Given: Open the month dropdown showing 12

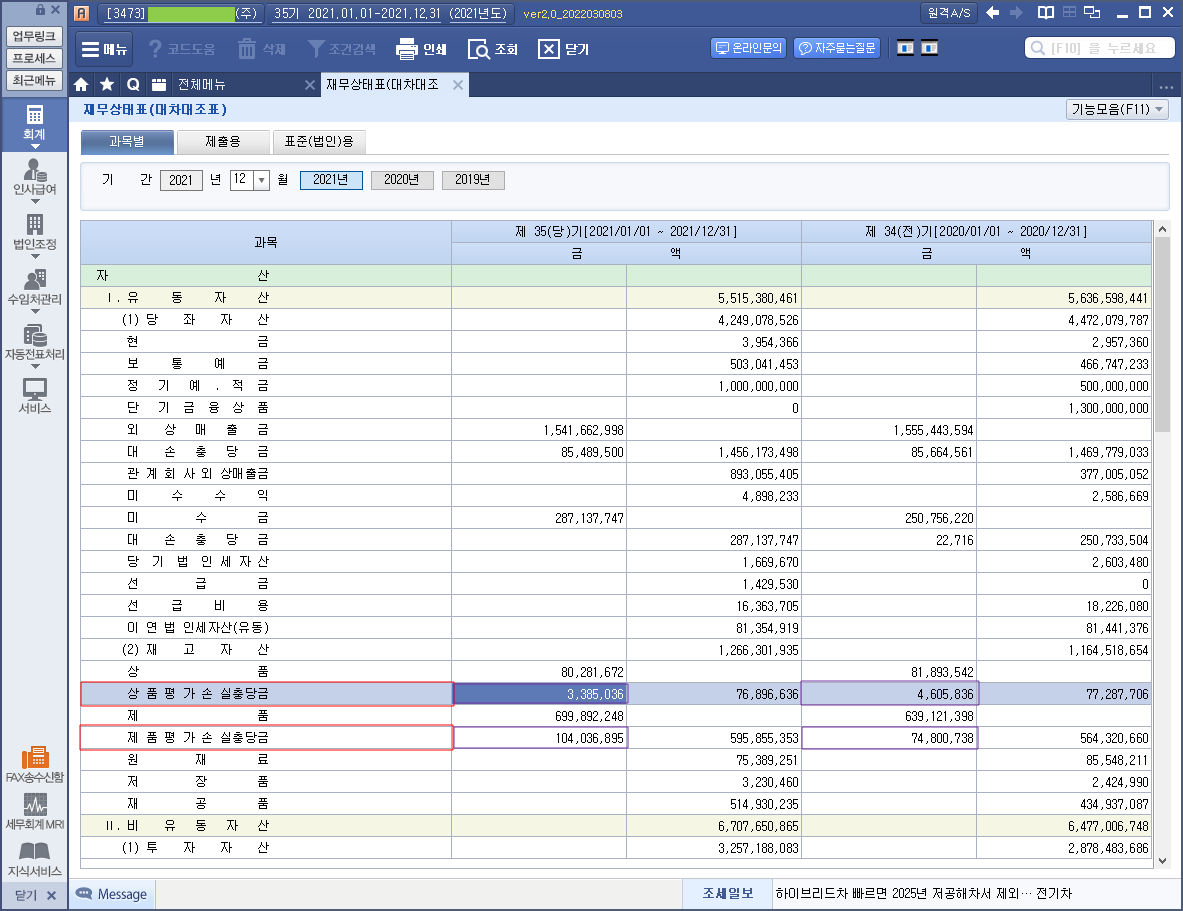Looking at the screenshot, I should [x=262, y=180].
